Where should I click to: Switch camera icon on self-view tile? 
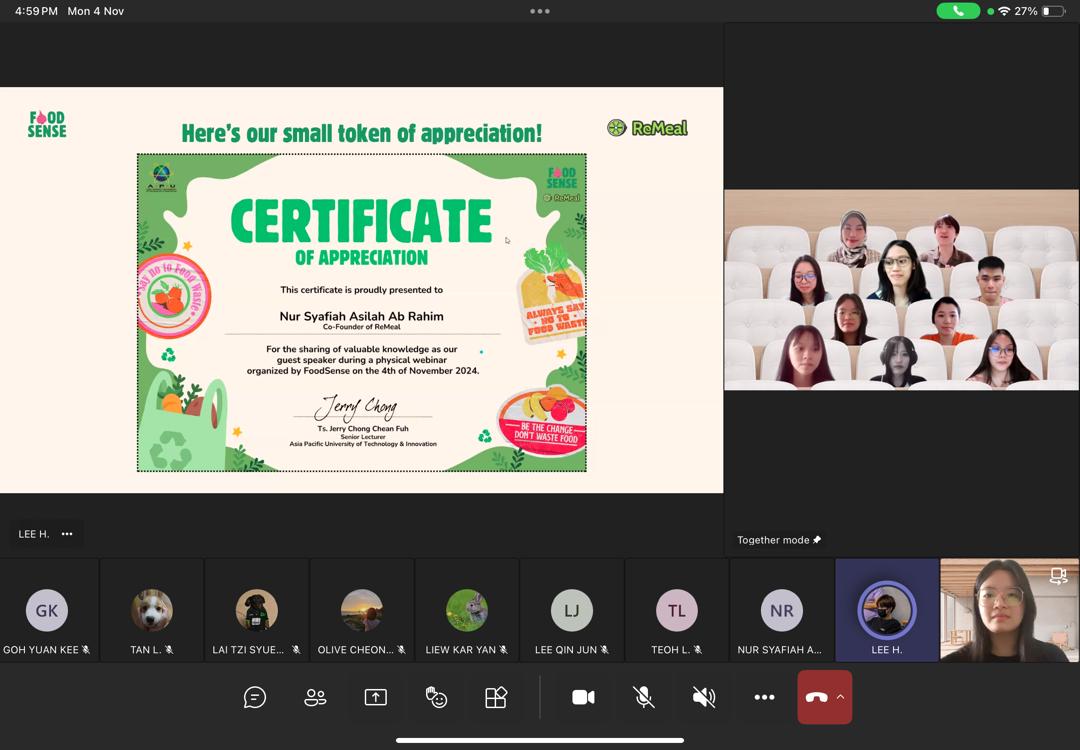click(1058, 576)
